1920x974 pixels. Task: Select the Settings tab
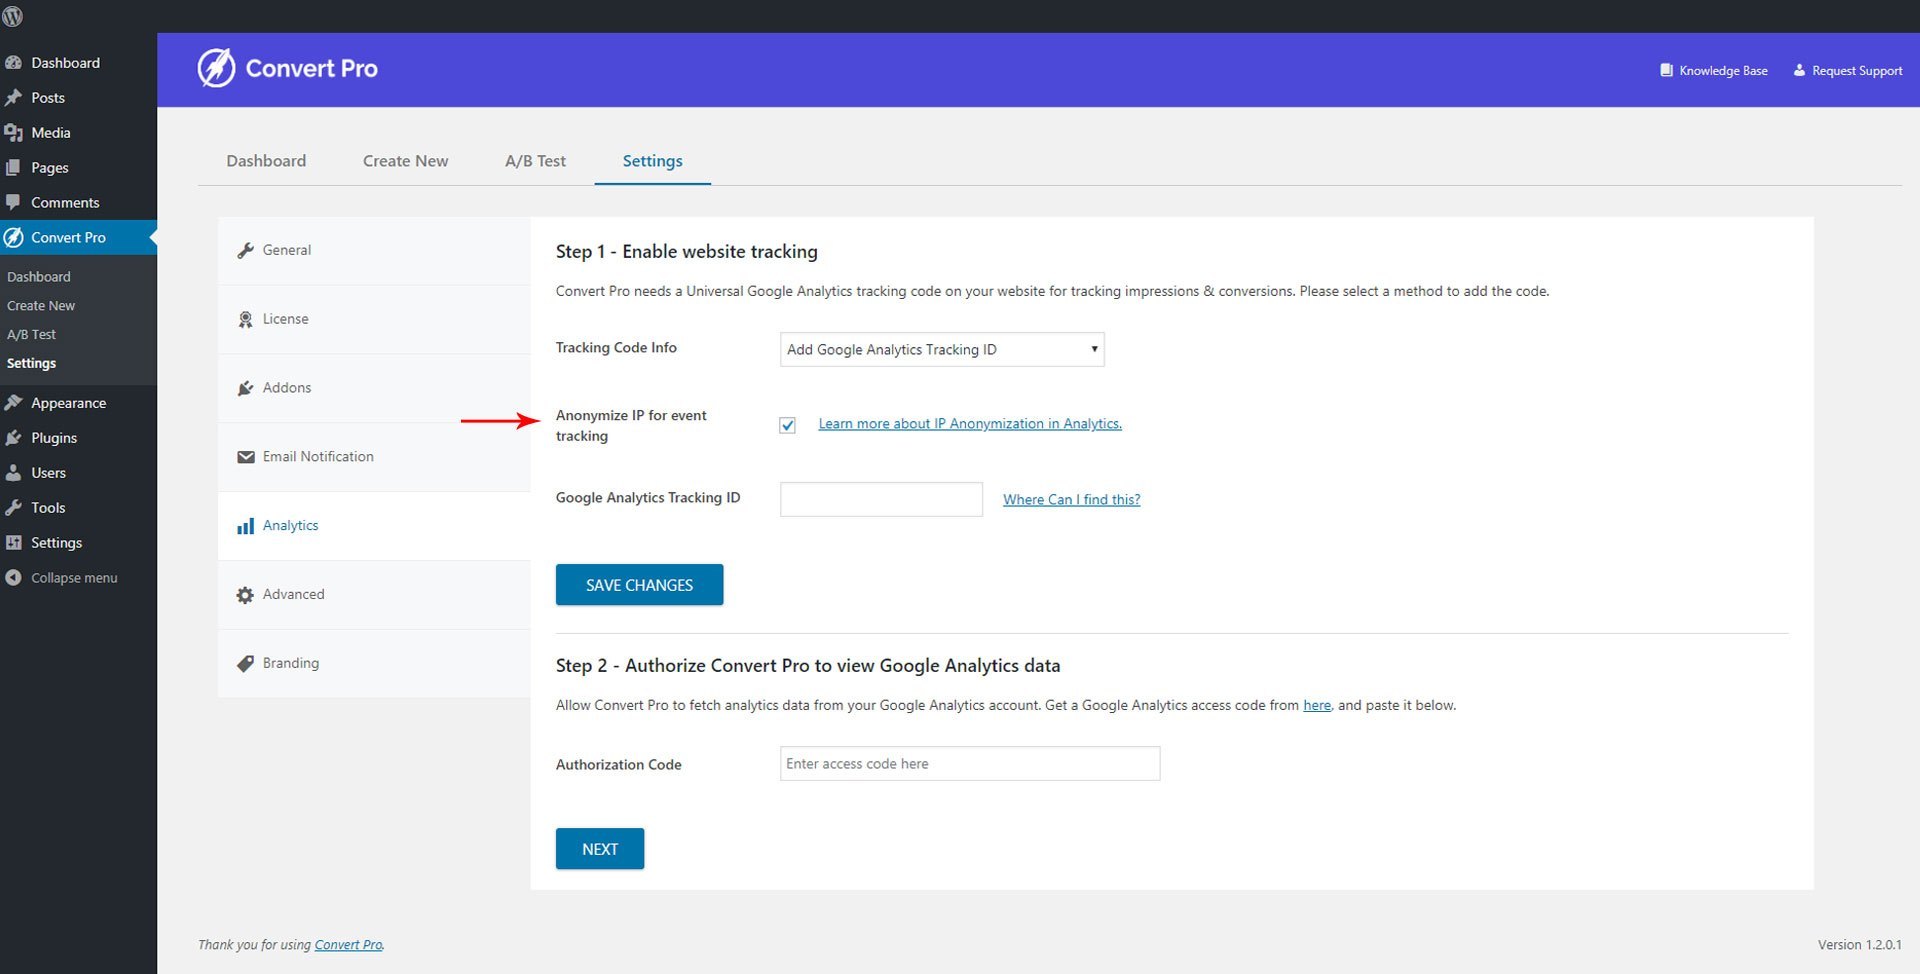click(x=652, y=161)
